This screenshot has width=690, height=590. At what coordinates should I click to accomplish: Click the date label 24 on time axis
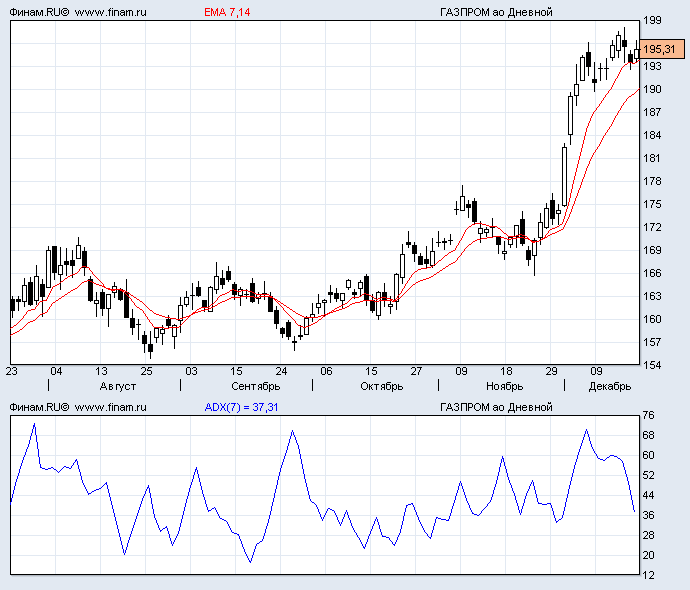[x=281, y=371]
